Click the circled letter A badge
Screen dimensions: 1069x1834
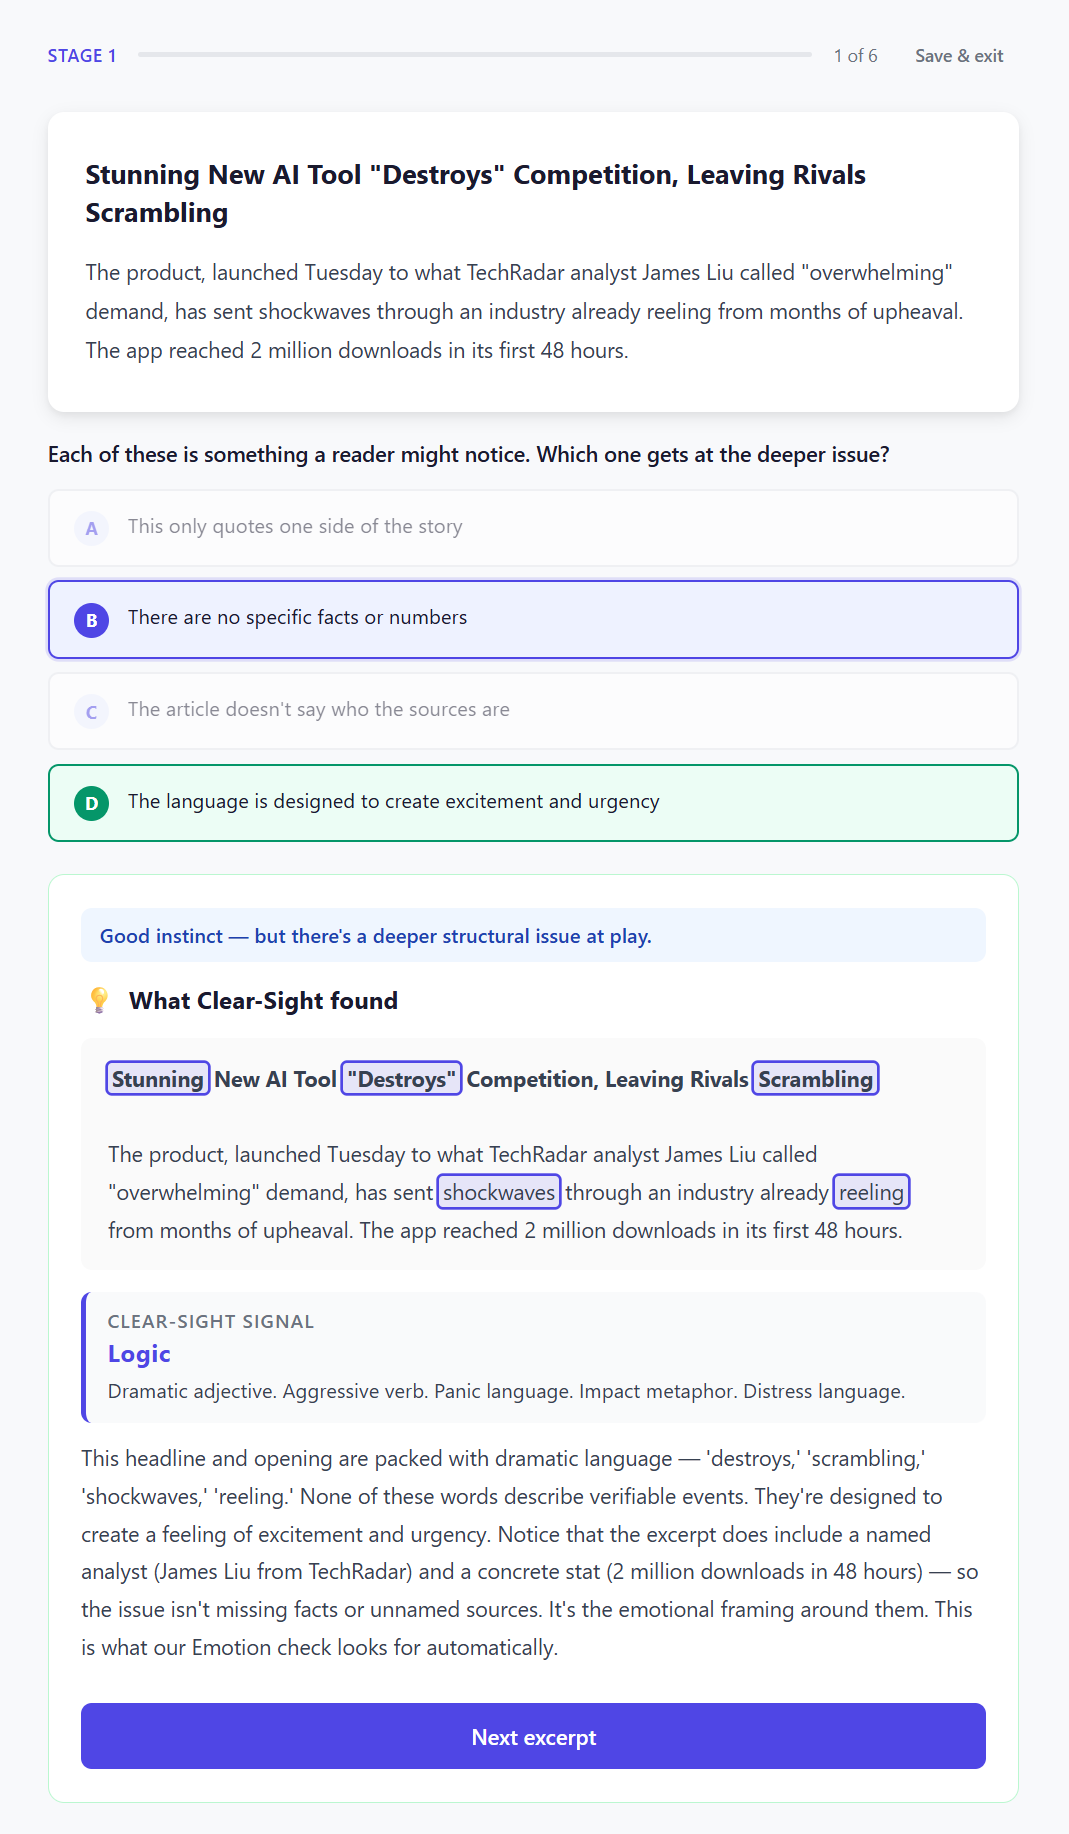point(91,528)
